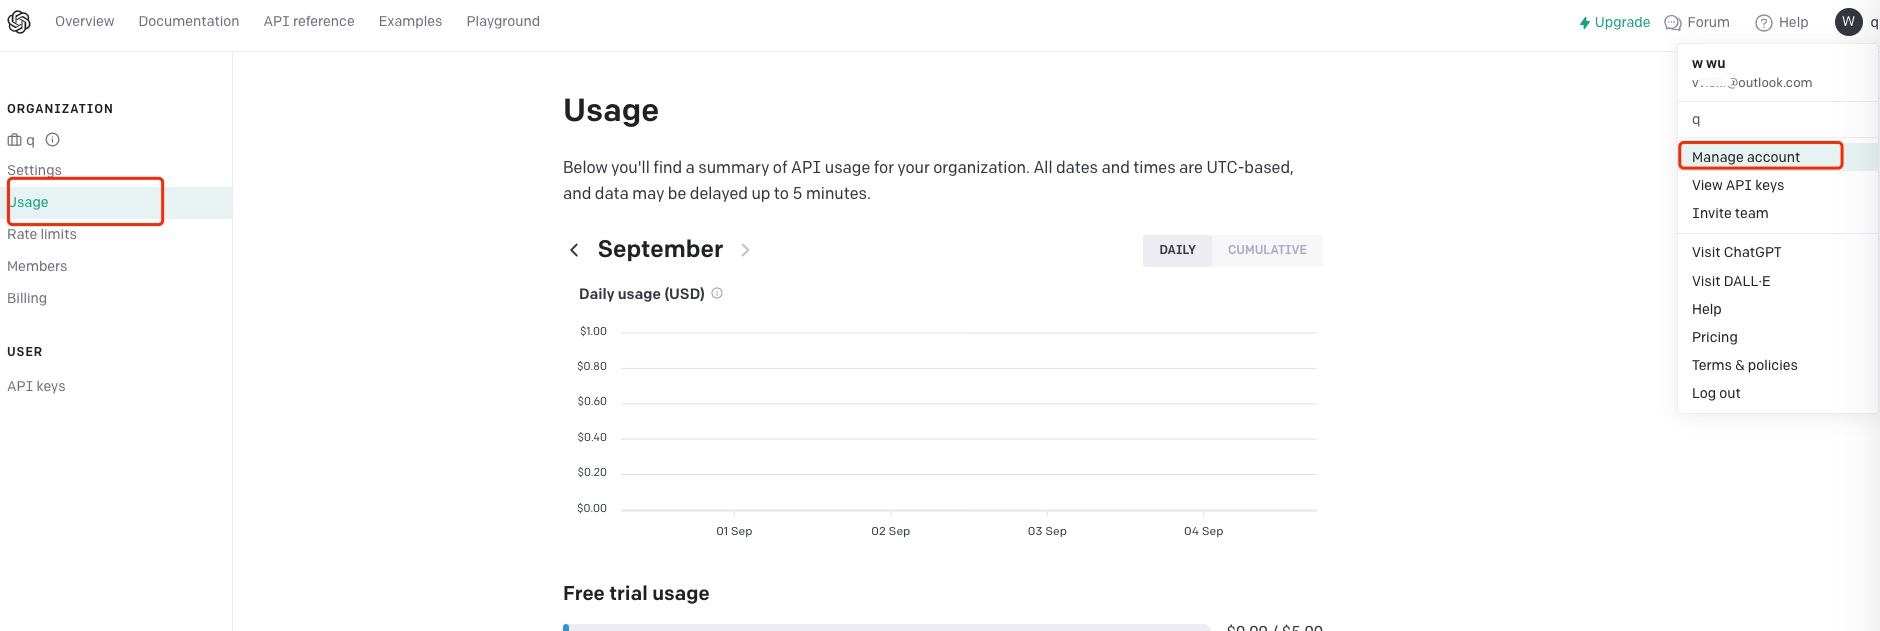Open Rate limits in the sidebar

coord(42,234)
